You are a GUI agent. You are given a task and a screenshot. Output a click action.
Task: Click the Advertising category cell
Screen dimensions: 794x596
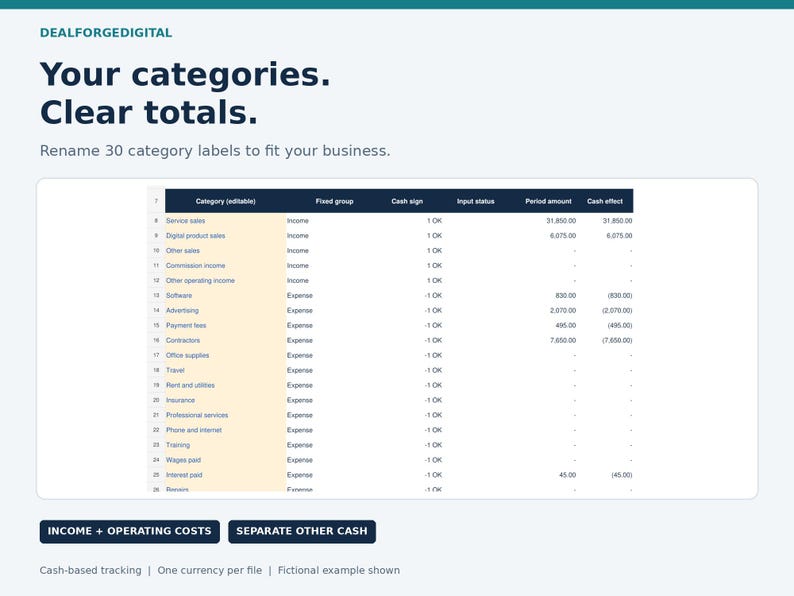[225, 310]
